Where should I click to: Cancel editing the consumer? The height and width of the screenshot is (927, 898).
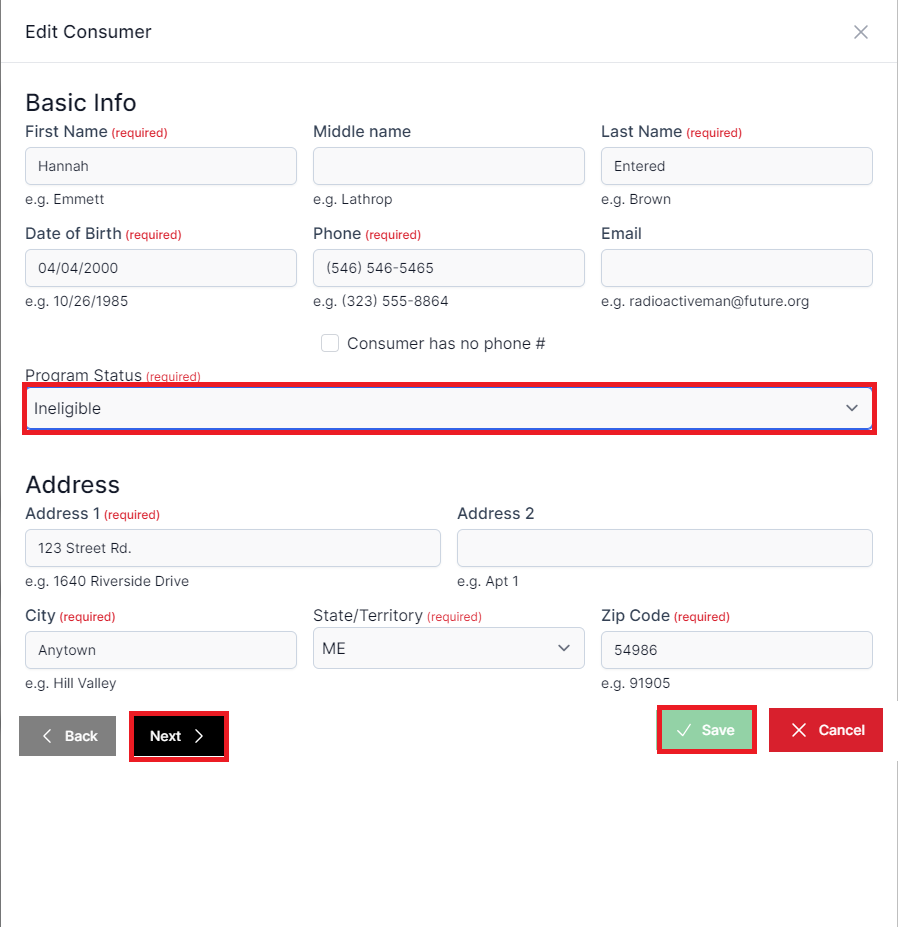[826, 730]
